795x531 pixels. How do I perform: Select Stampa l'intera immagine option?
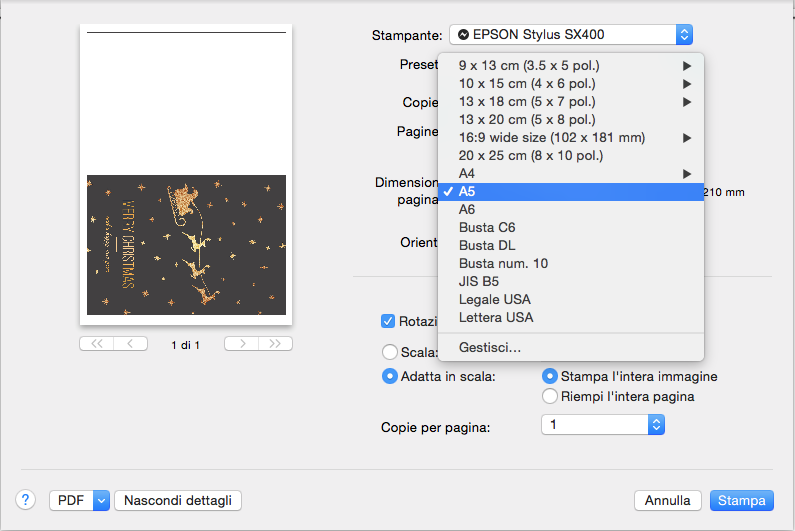[x=550, y=376]
